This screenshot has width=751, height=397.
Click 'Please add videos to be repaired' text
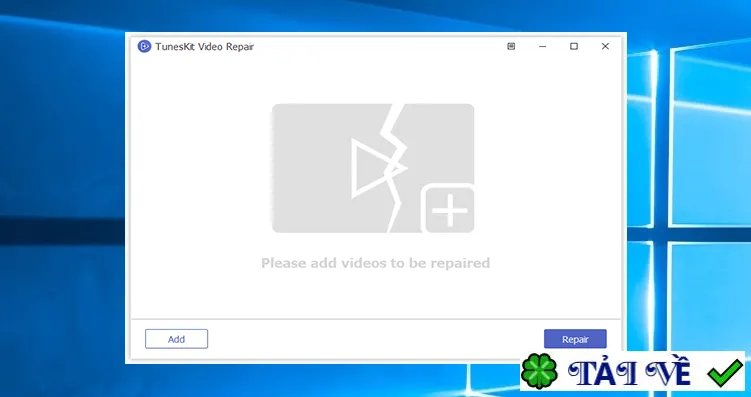click(x=376, y=263)
